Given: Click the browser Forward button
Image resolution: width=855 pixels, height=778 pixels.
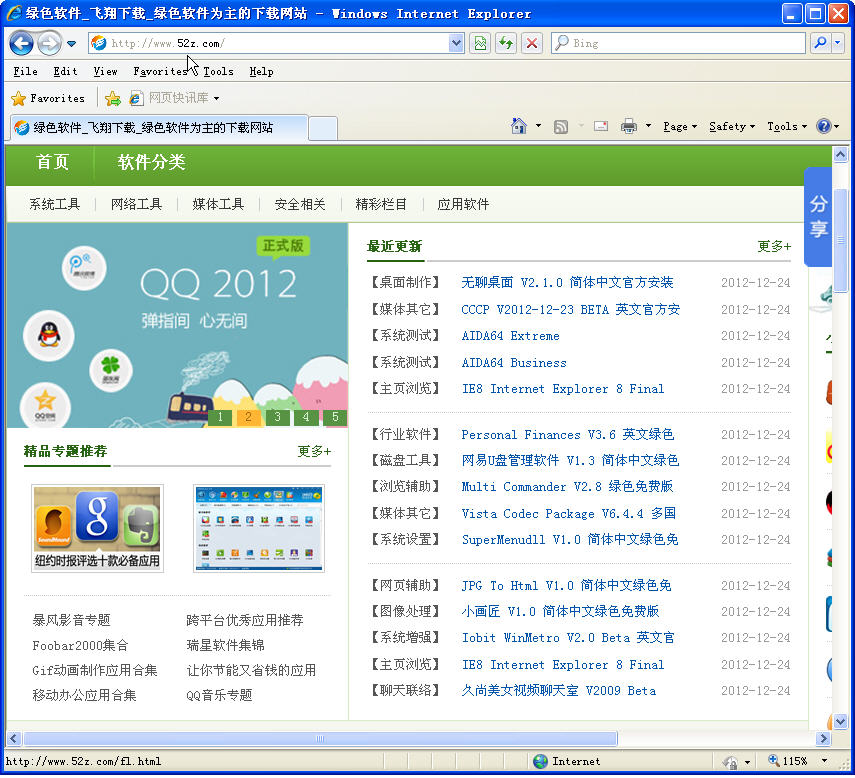Looking at the screenshot, I should pos(49,43).
